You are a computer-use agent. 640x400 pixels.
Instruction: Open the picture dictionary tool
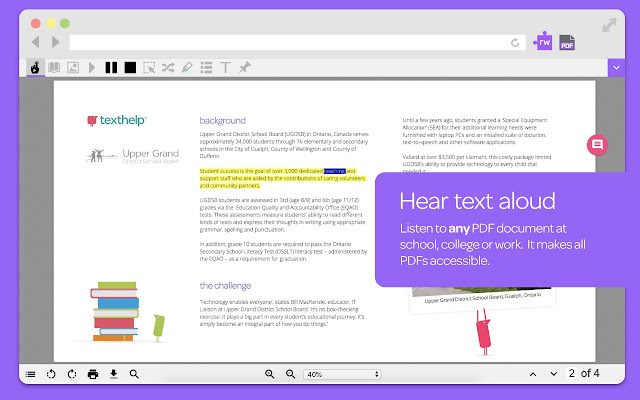[x=73, y=67]
